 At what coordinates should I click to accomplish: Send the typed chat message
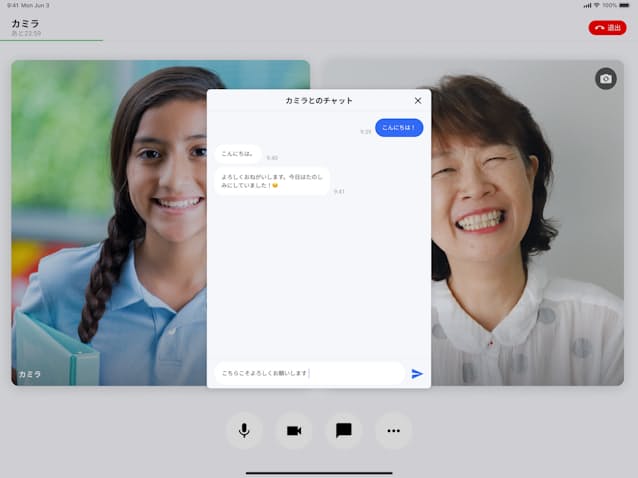coord(417,374)
